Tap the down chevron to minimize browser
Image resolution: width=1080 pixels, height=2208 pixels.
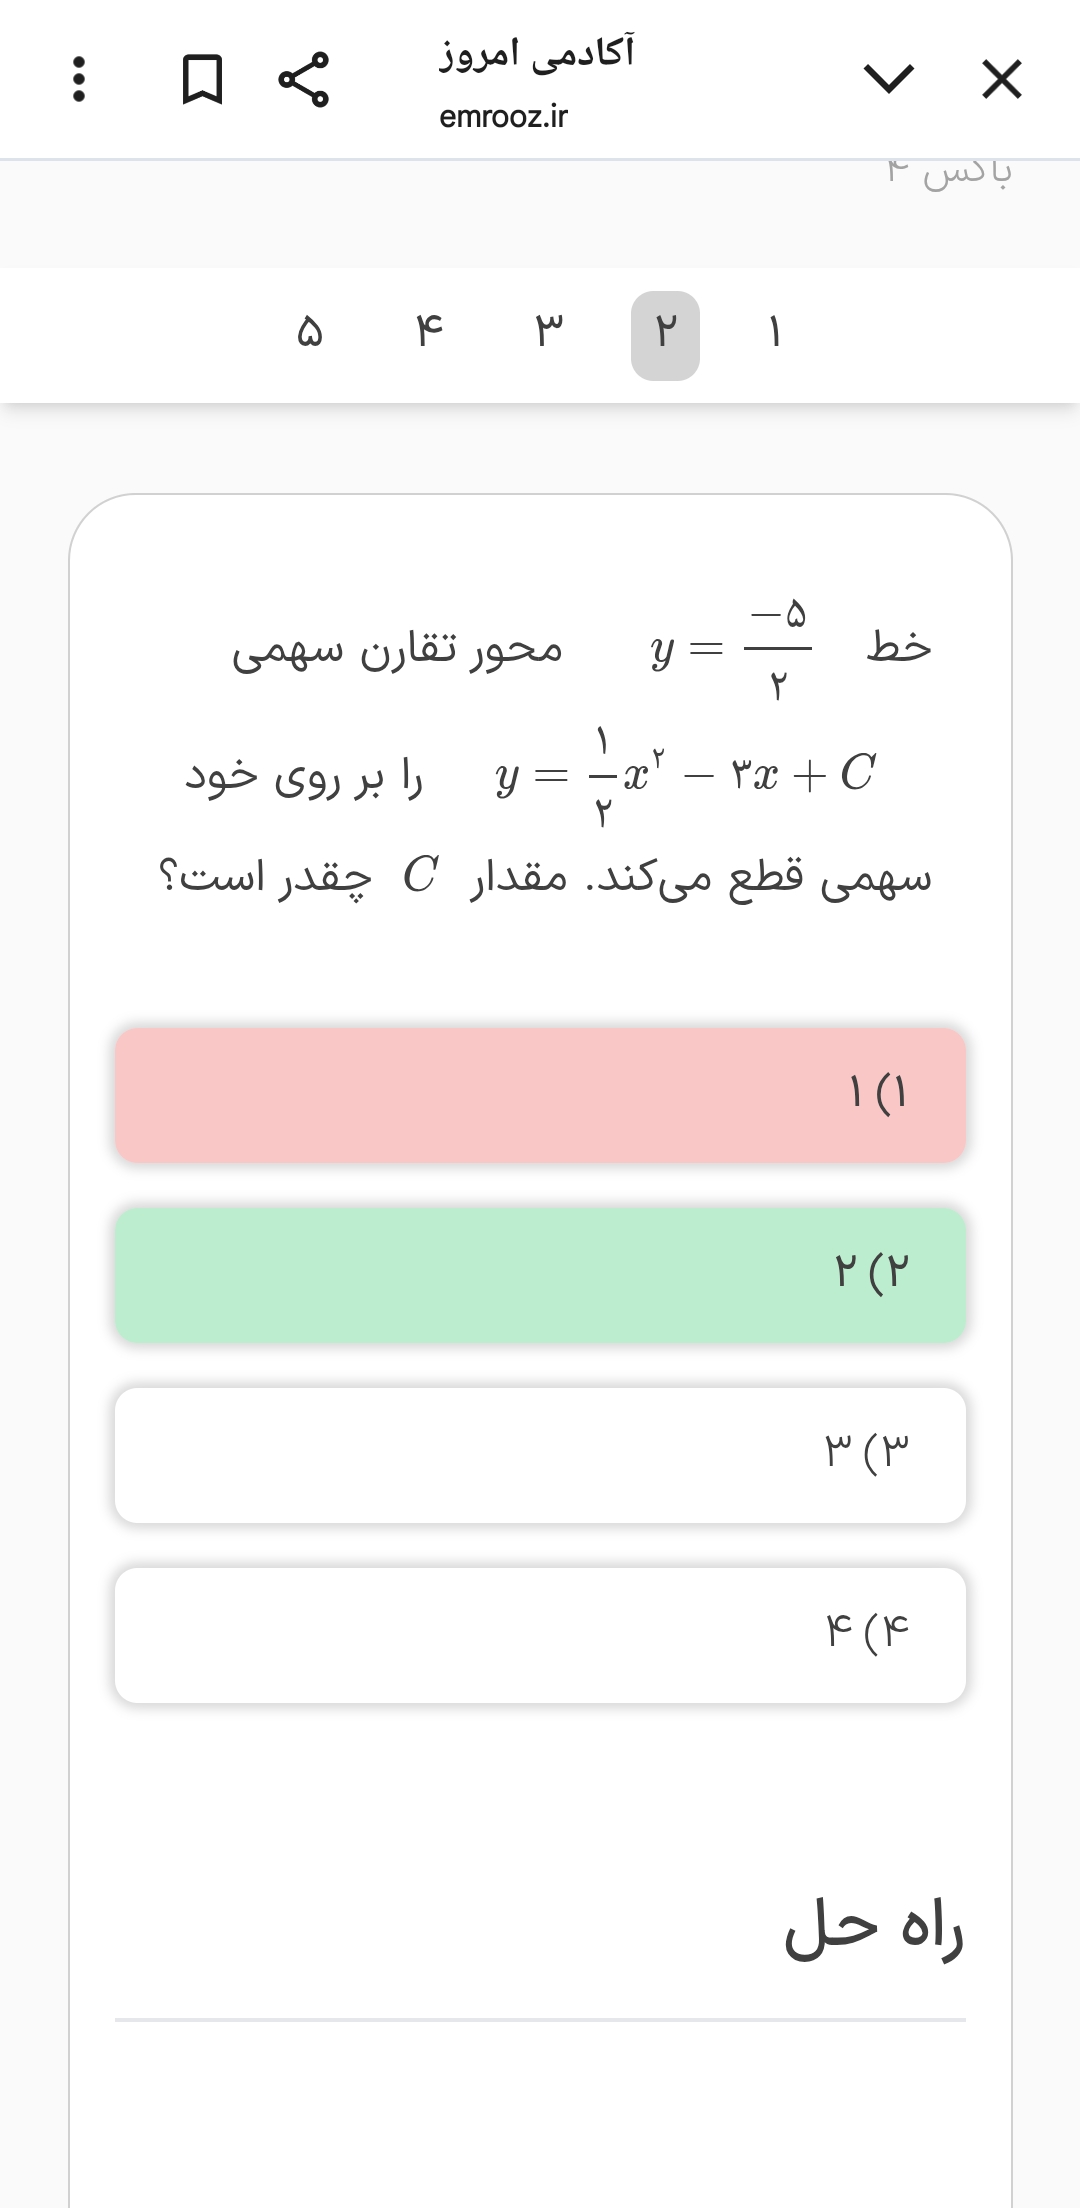[888, 78]
